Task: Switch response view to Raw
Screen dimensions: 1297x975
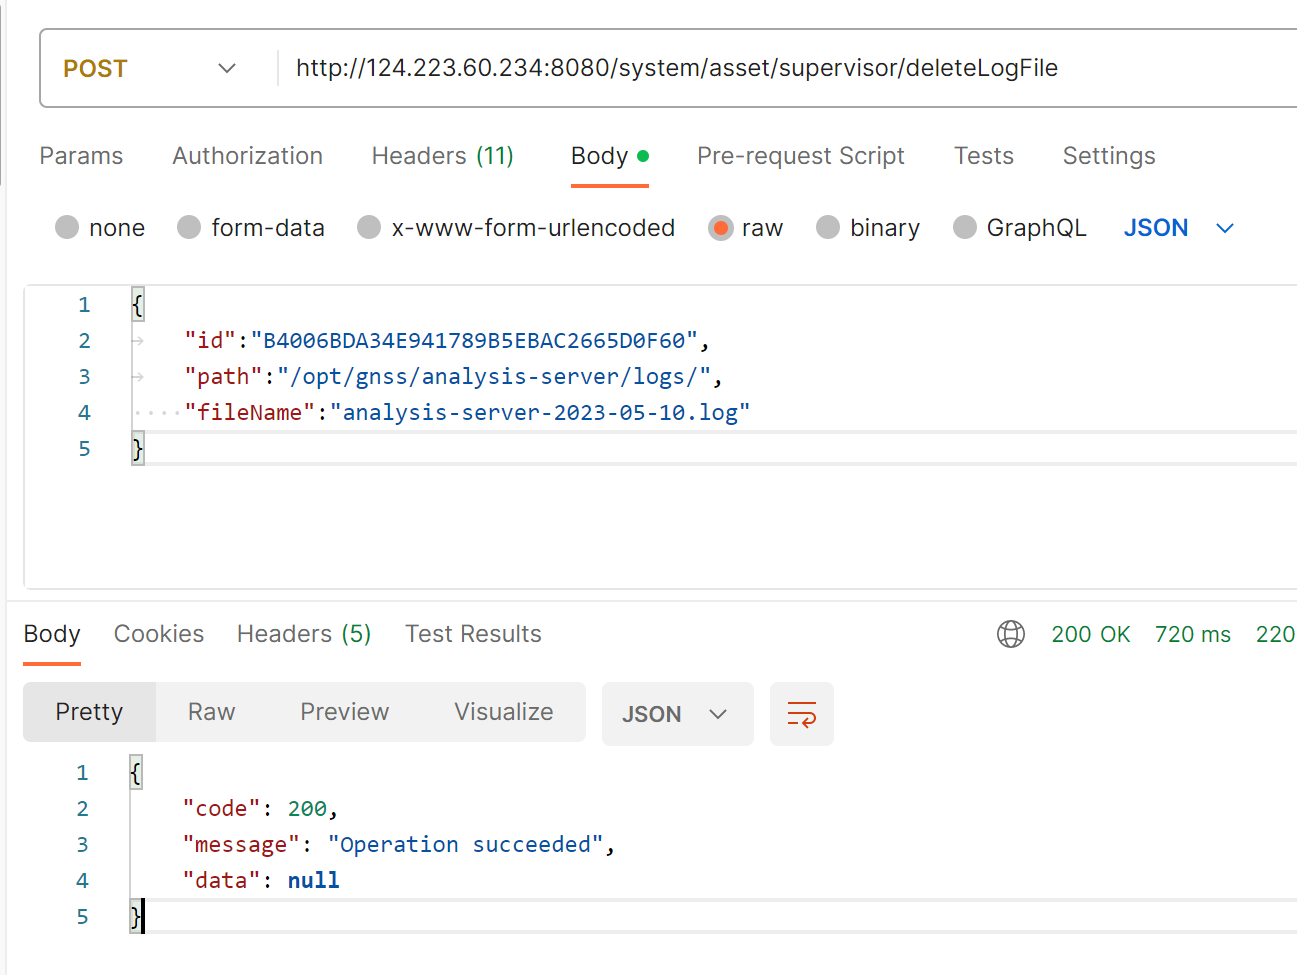Action: tap(211, 712)
